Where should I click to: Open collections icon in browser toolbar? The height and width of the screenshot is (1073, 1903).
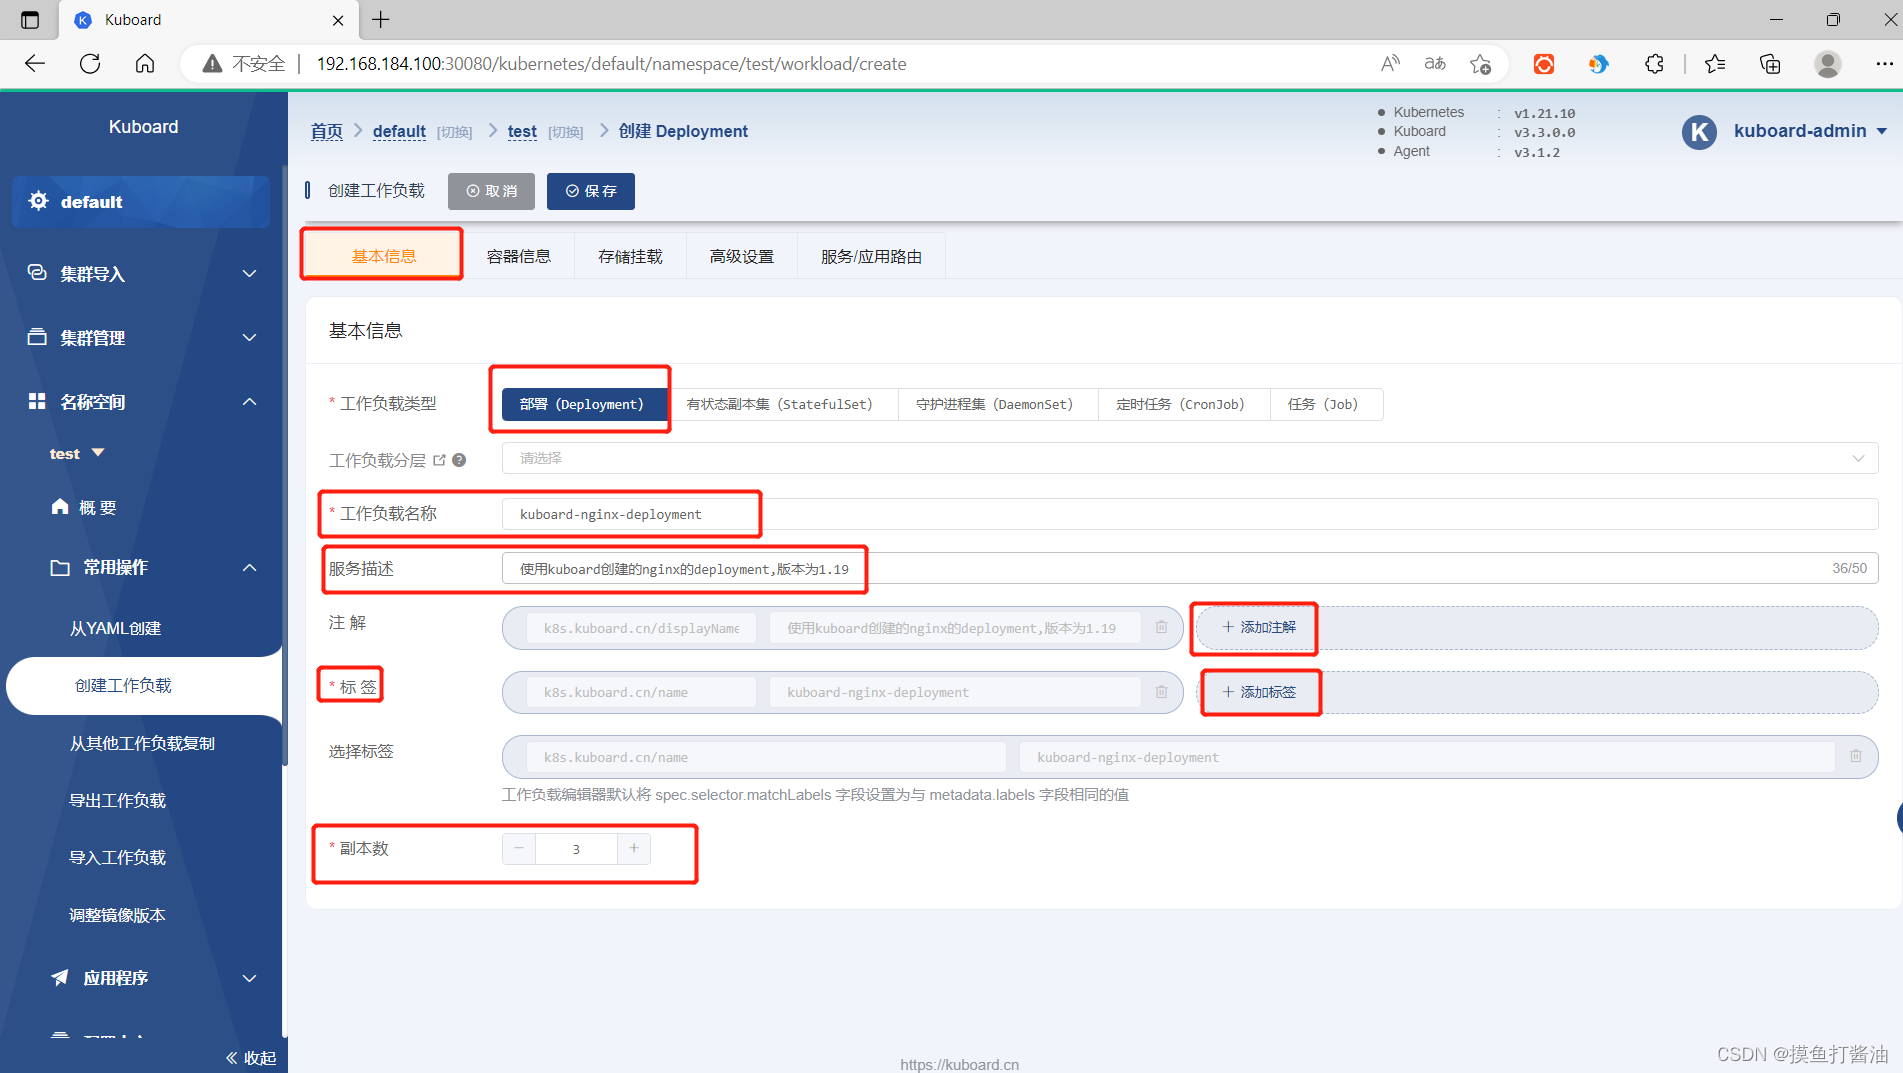click(x=1770, y=64)
